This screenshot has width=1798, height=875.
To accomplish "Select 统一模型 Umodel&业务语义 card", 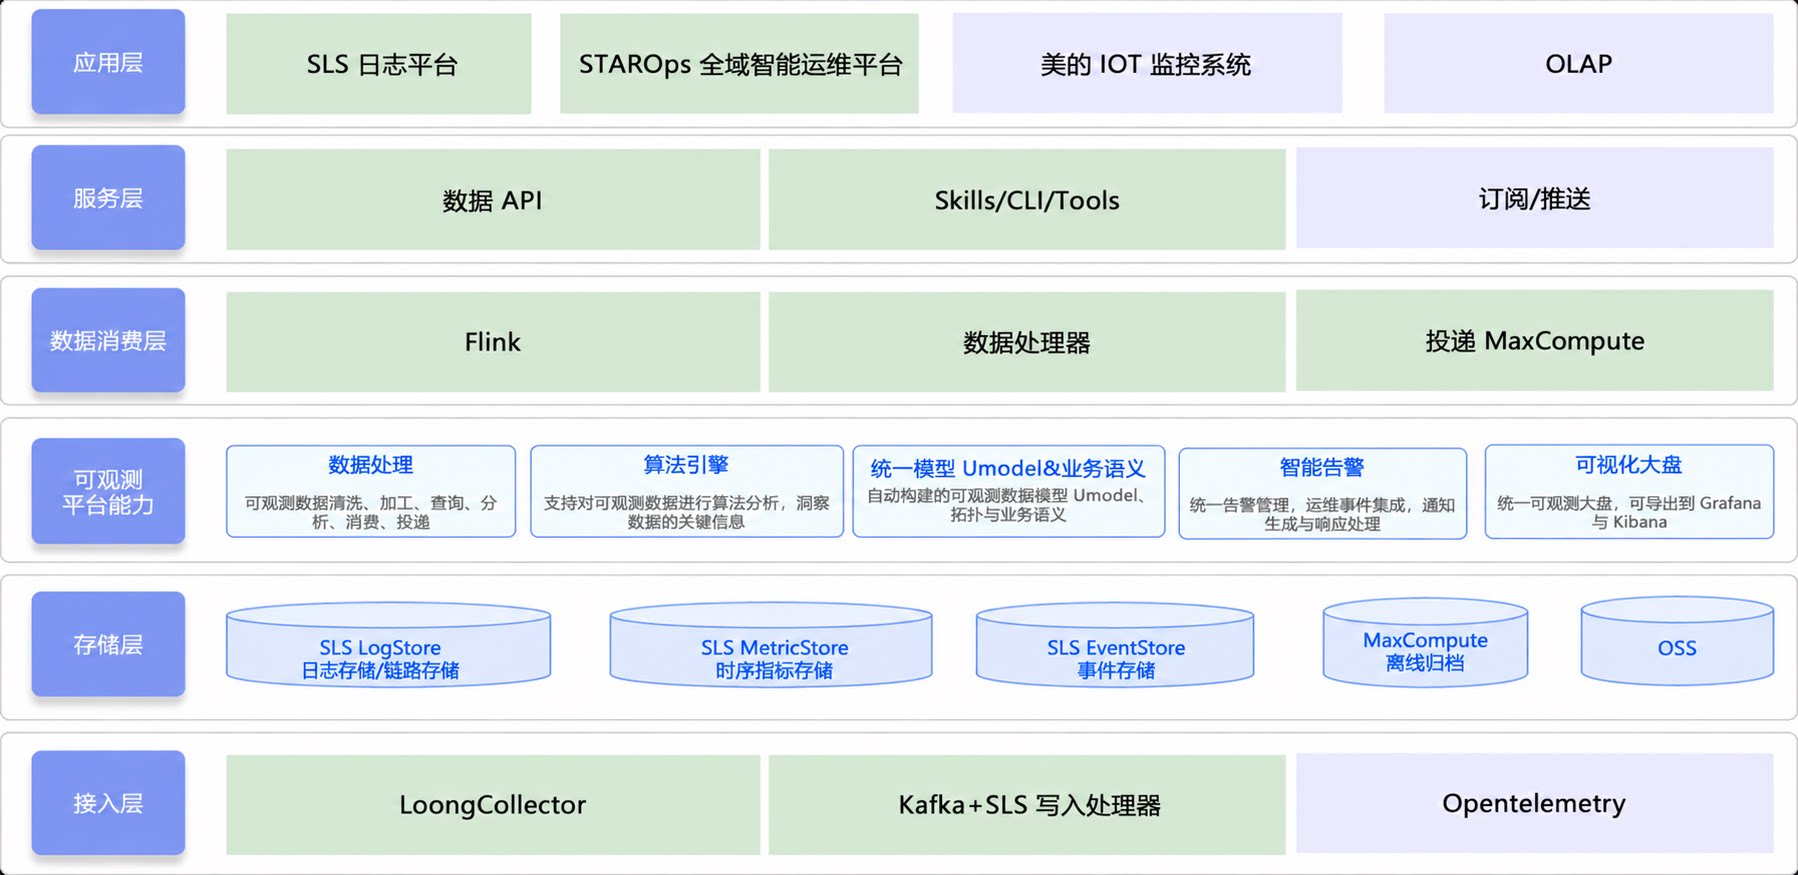I will (x=1009, y=491).
